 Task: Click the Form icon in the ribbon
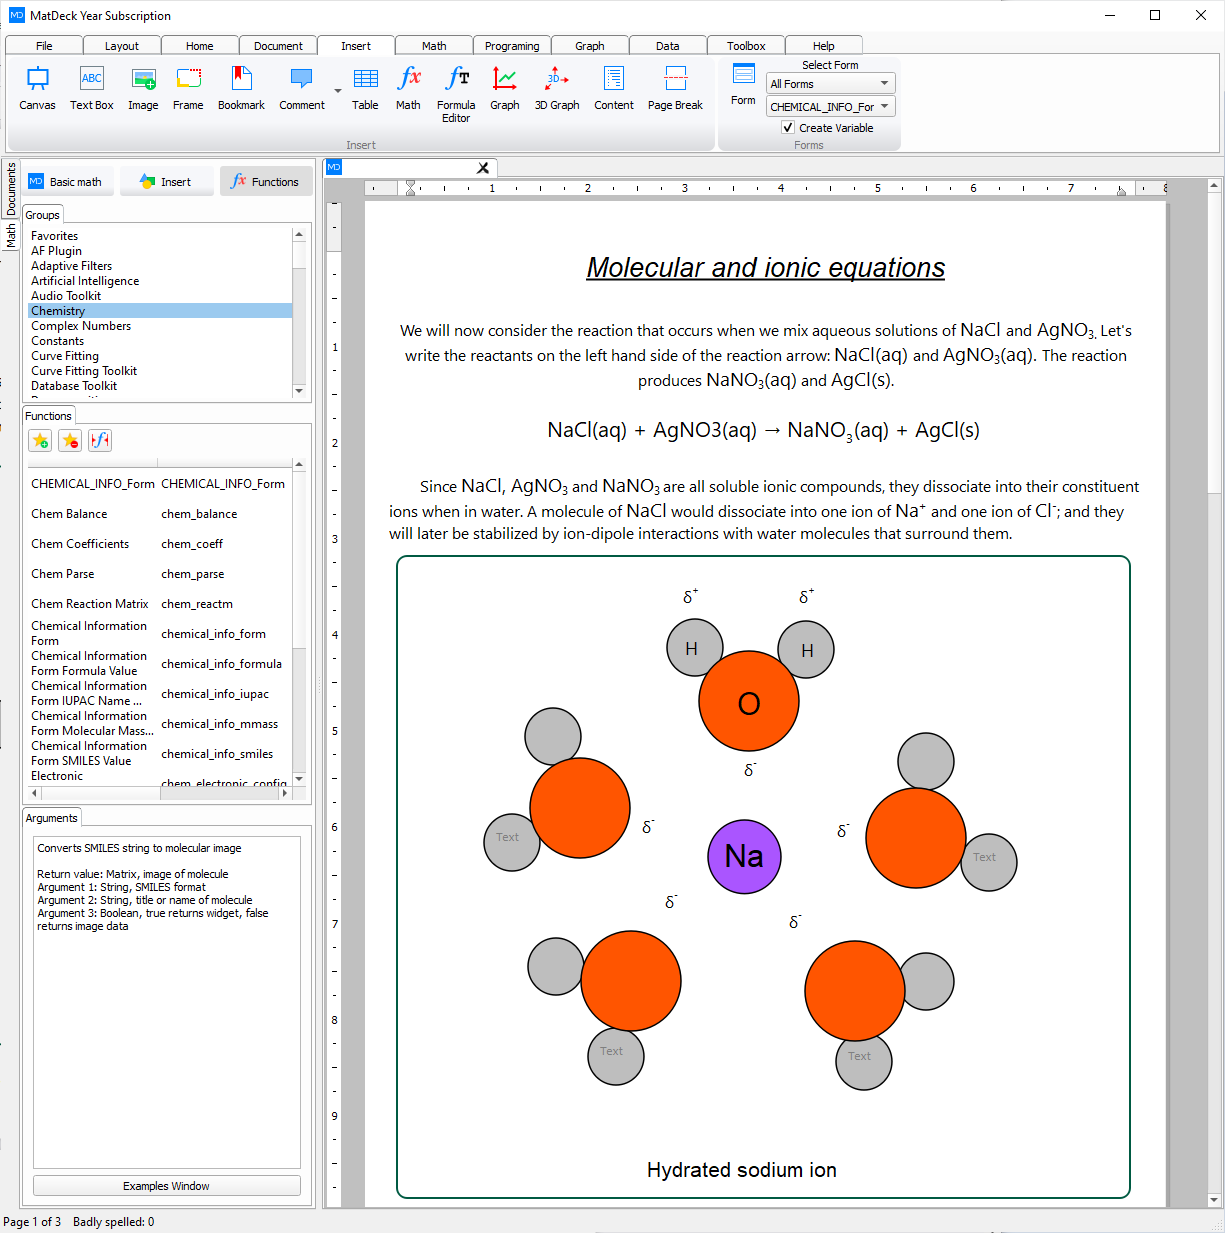743,84
